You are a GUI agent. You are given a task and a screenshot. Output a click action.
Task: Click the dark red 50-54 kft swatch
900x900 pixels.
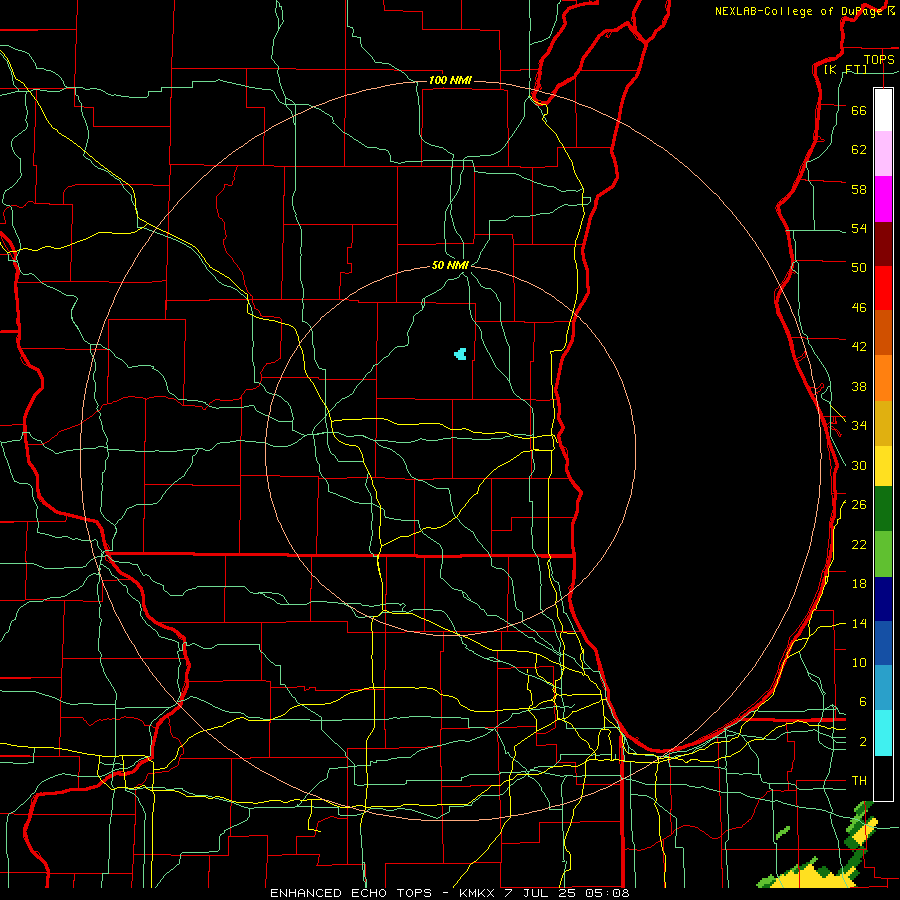coord(883,245)
